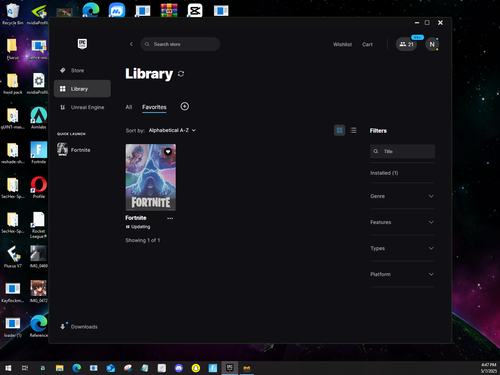Open the Reference Edge shortcut on desktop
The width and height of the screenshot is (500, 375).
point(39,326)
